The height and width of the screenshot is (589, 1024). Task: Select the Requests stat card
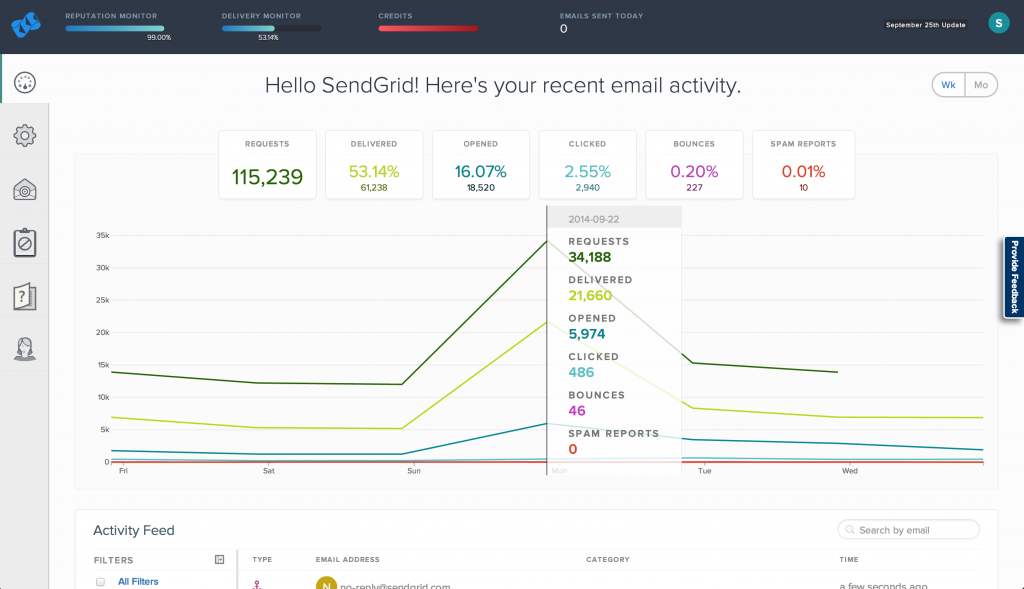tap(267, 164)
